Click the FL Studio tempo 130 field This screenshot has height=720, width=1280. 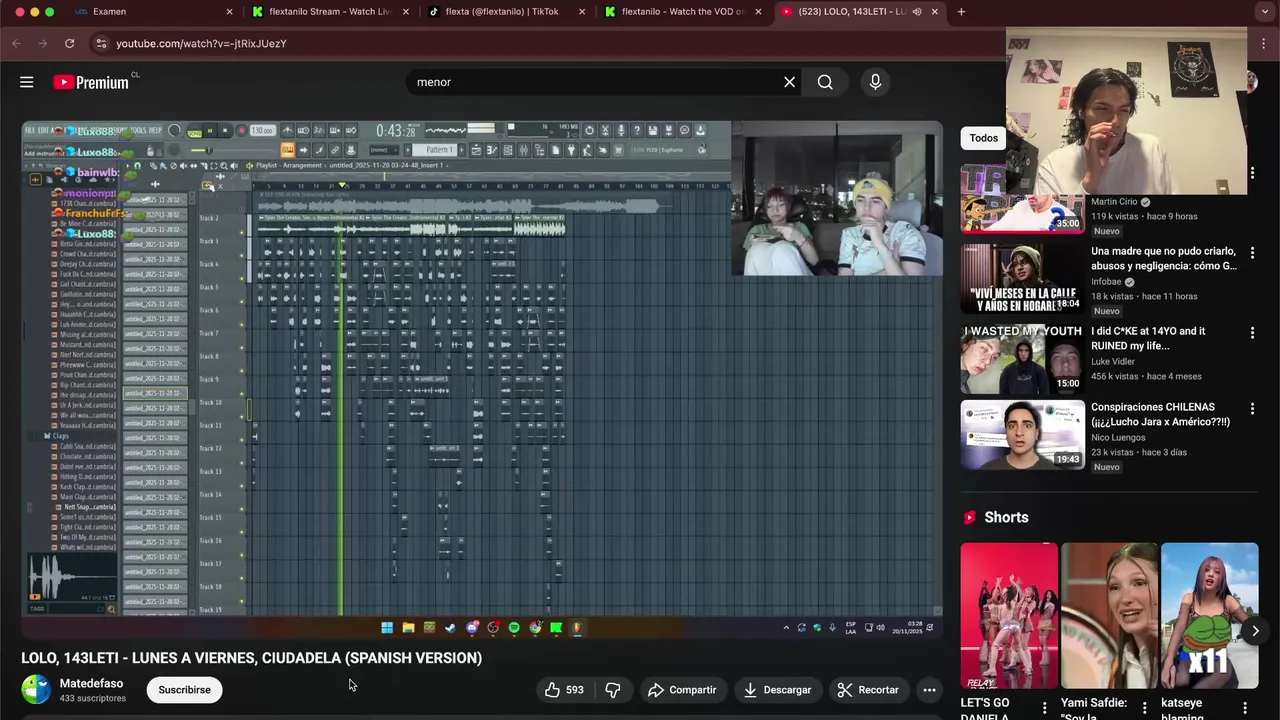coord(263,130)
